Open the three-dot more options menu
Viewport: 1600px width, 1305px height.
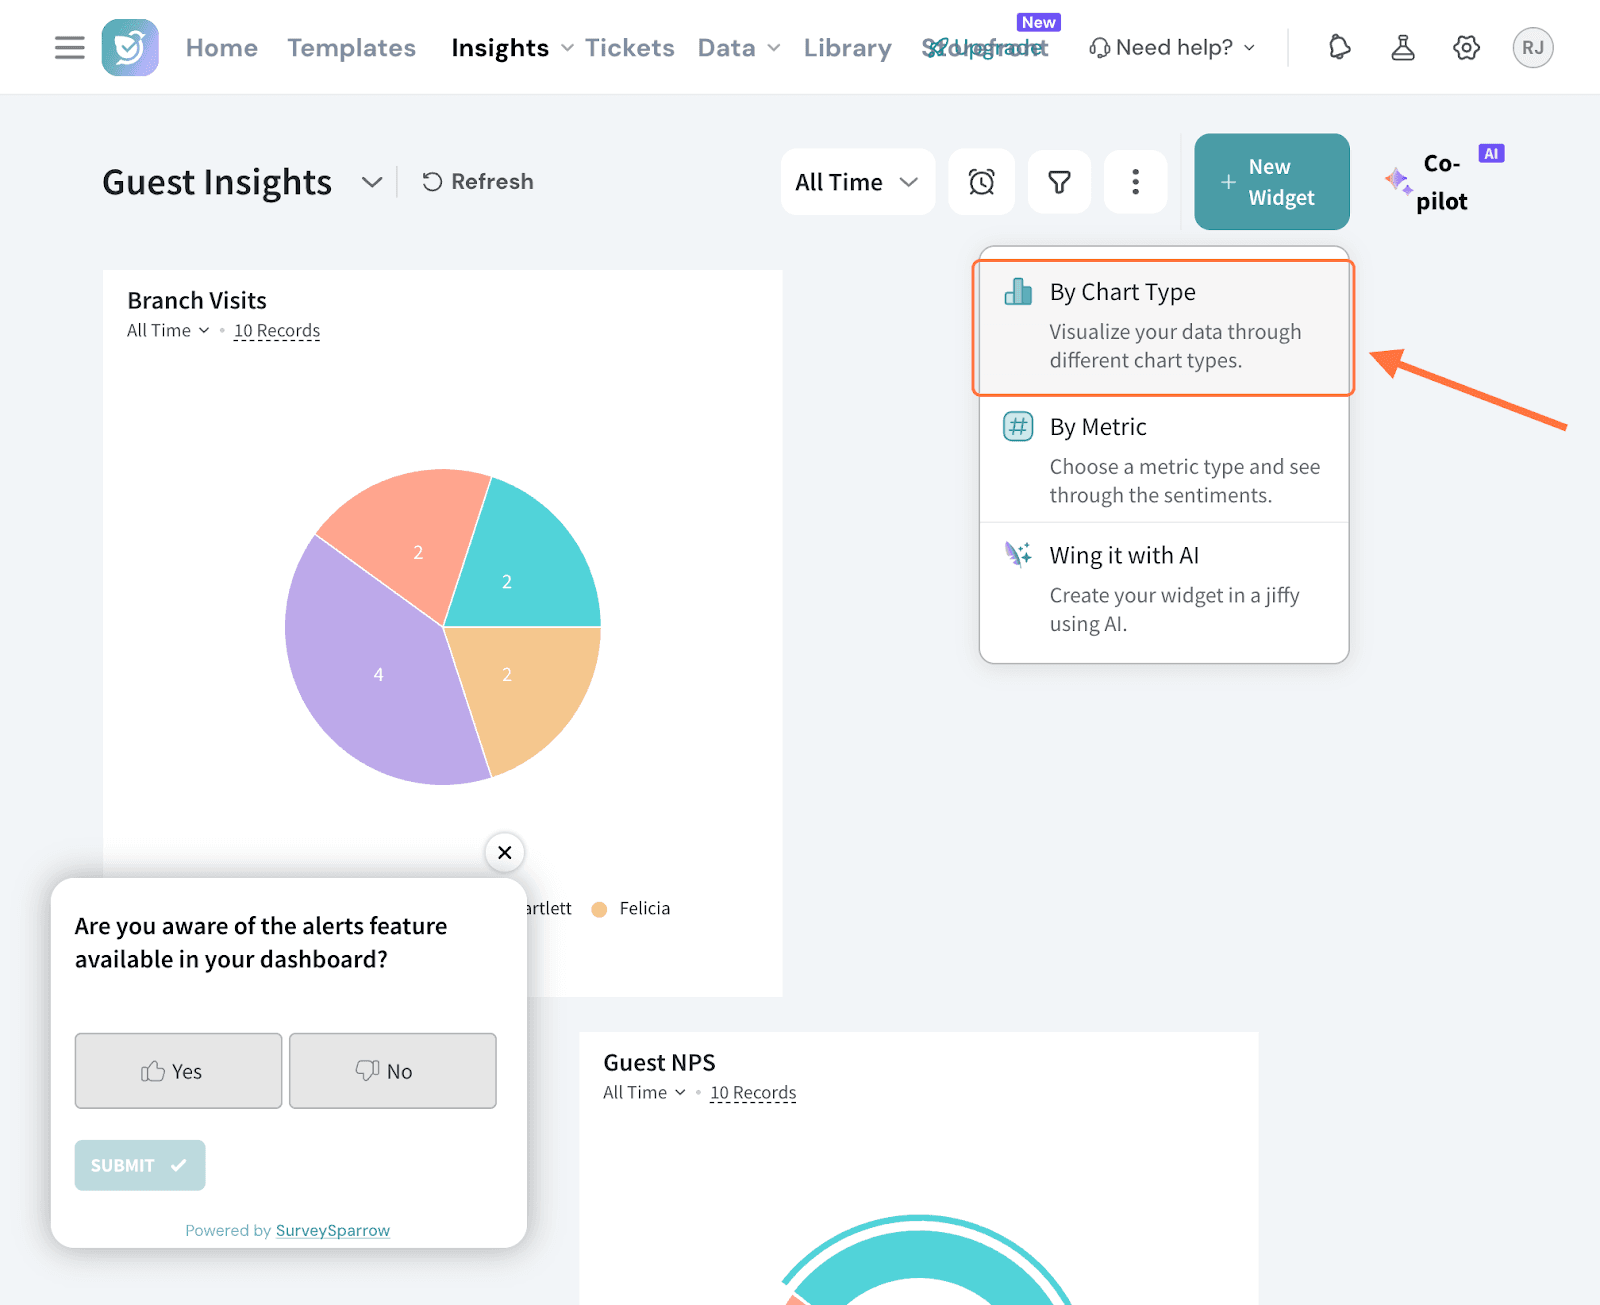pyautogui.click(x=1135, y=182)
